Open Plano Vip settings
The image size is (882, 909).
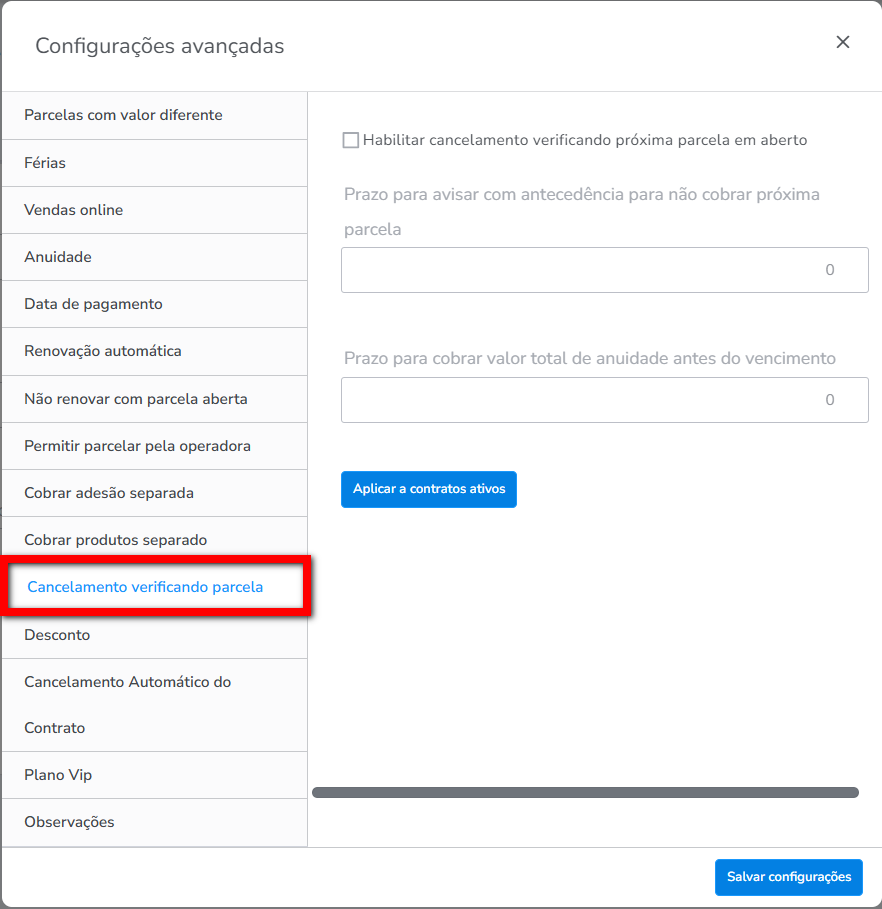(58, 775)
